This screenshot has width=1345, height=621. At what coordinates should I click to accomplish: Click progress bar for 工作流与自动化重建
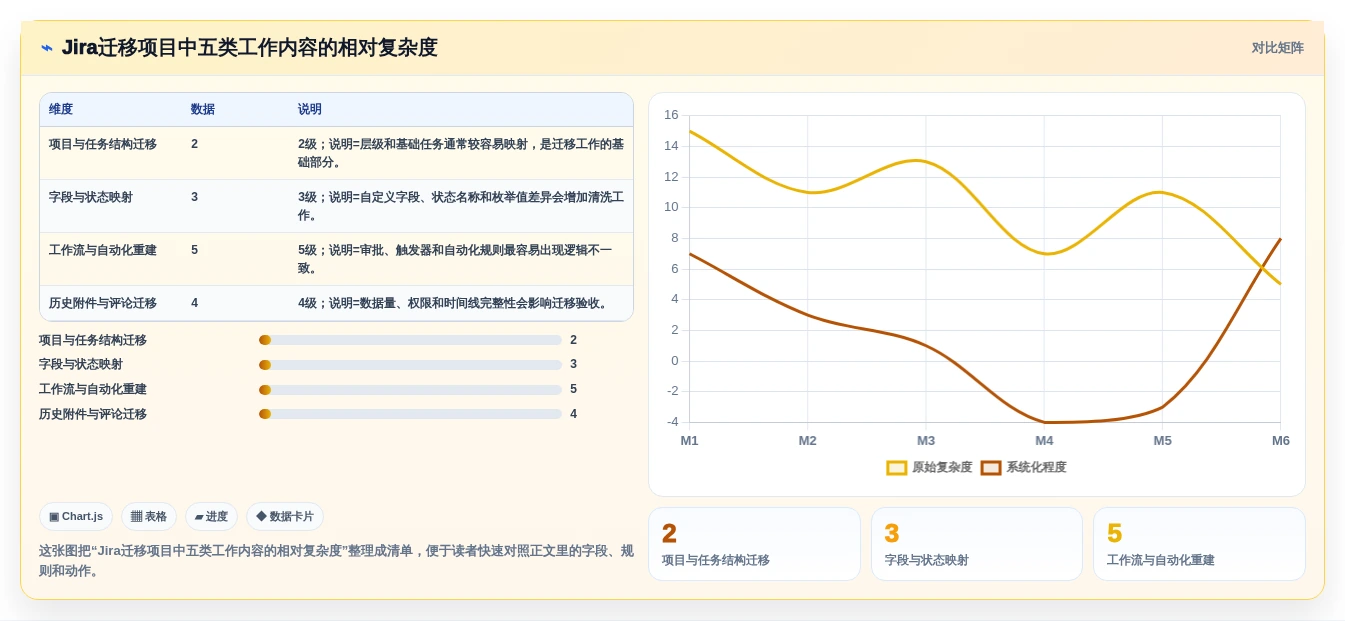click(x=410, y=390)
